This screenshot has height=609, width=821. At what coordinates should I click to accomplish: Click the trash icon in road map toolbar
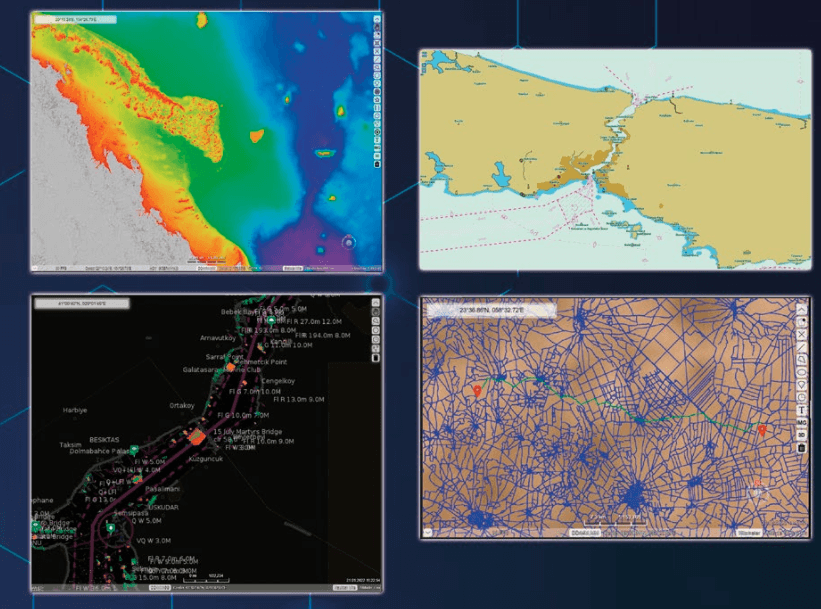click(802, 448)
